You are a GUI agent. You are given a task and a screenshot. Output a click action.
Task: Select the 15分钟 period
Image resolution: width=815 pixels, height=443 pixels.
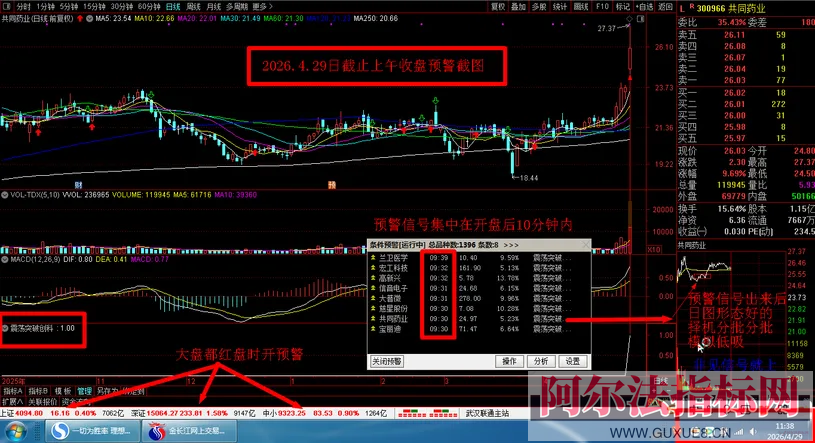point(94,7)
